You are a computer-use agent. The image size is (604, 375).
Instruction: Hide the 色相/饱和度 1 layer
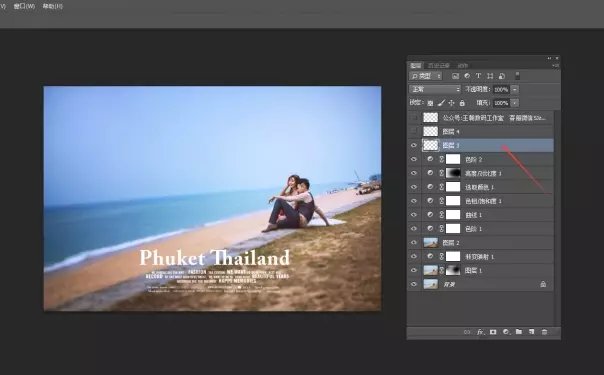point(414,201)
